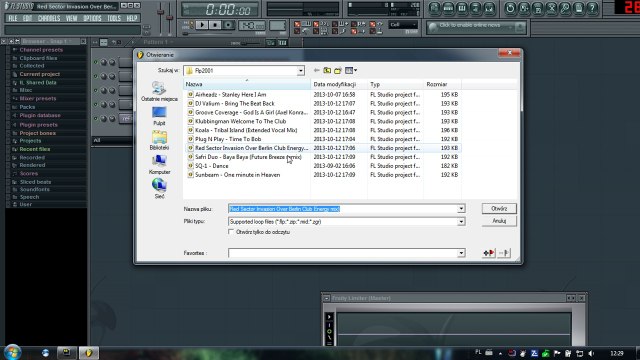Toggle second channel's green mute LED

click(96, 76)
